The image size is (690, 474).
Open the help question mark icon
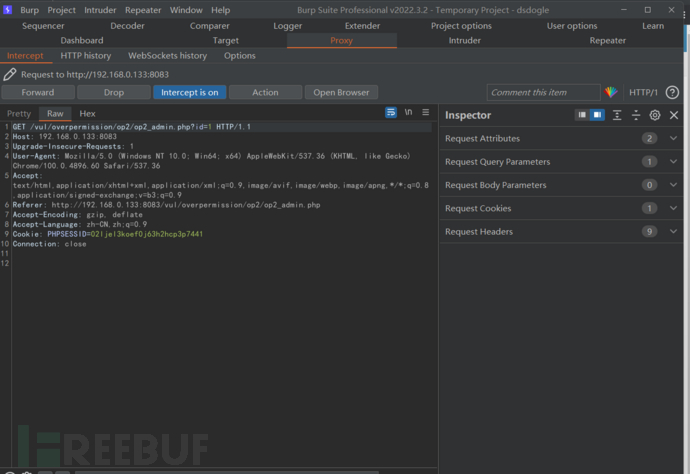[672, 92]
